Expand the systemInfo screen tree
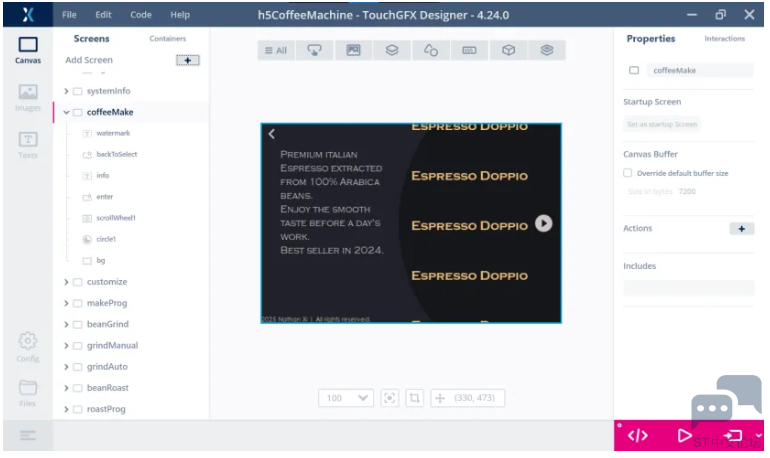 pyautogui.click(x=66, y=91)
